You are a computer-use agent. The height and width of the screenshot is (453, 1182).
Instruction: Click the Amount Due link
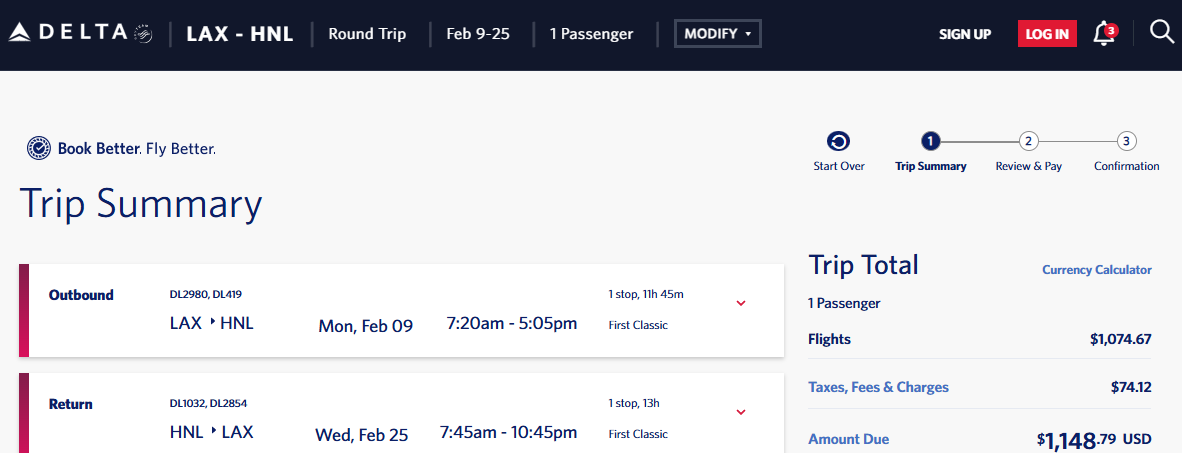(x=848, y=439)
